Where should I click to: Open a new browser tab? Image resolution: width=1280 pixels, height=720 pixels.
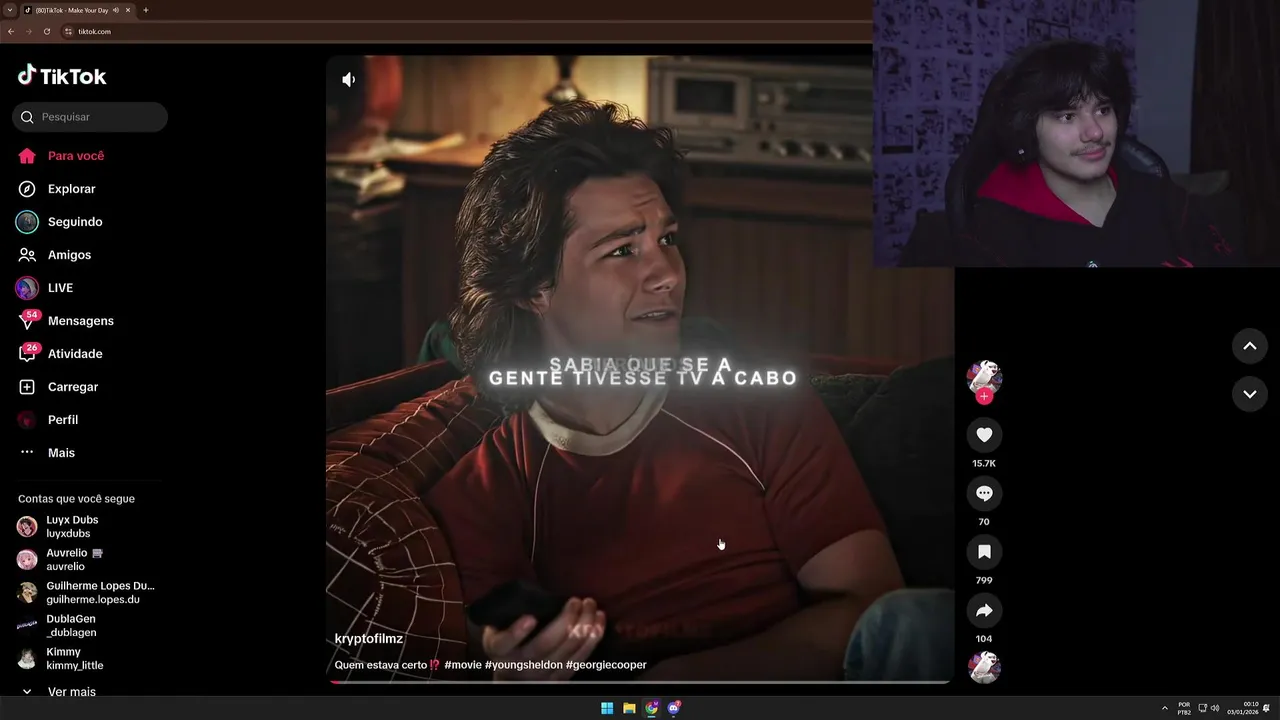(x=146, y=10)
